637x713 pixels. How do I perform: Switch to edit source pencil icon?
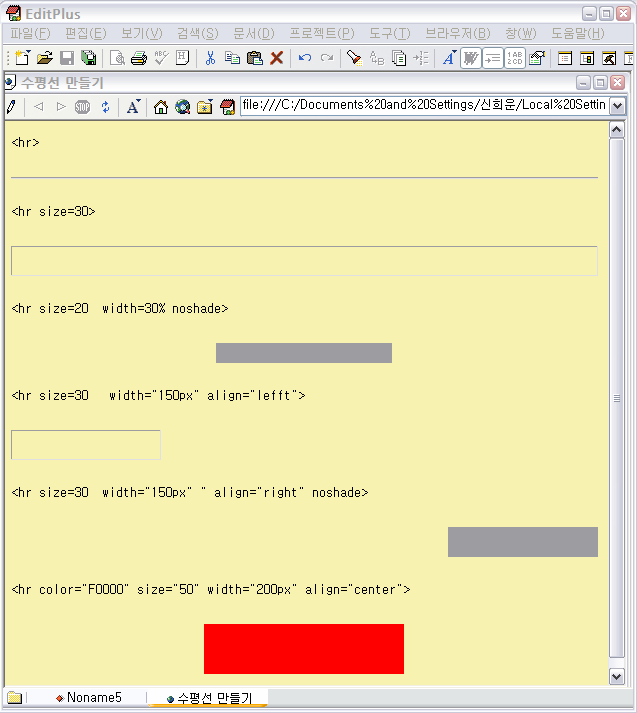12,107
